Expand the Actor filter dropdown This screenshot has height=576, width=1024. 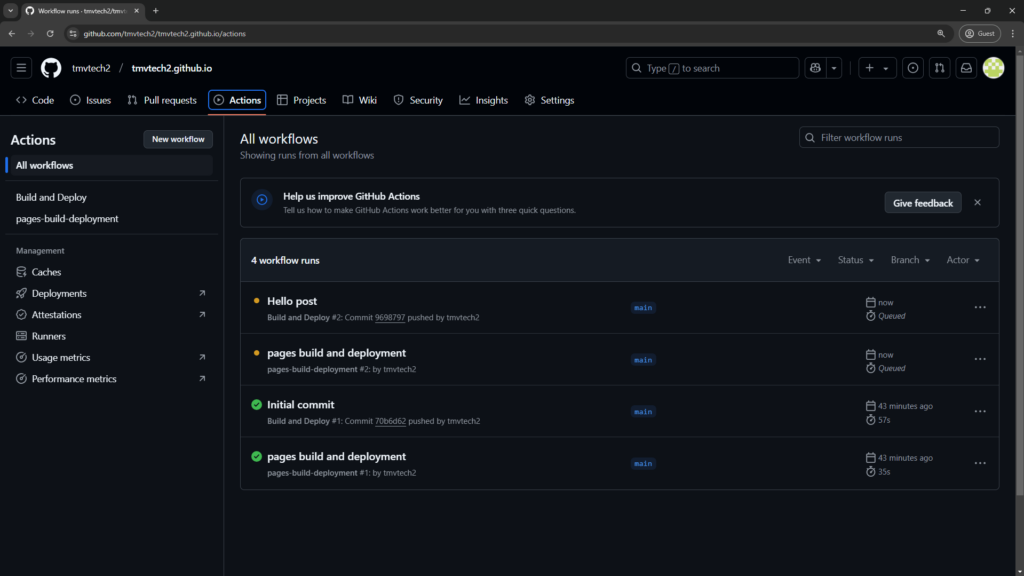pos(963,260)
